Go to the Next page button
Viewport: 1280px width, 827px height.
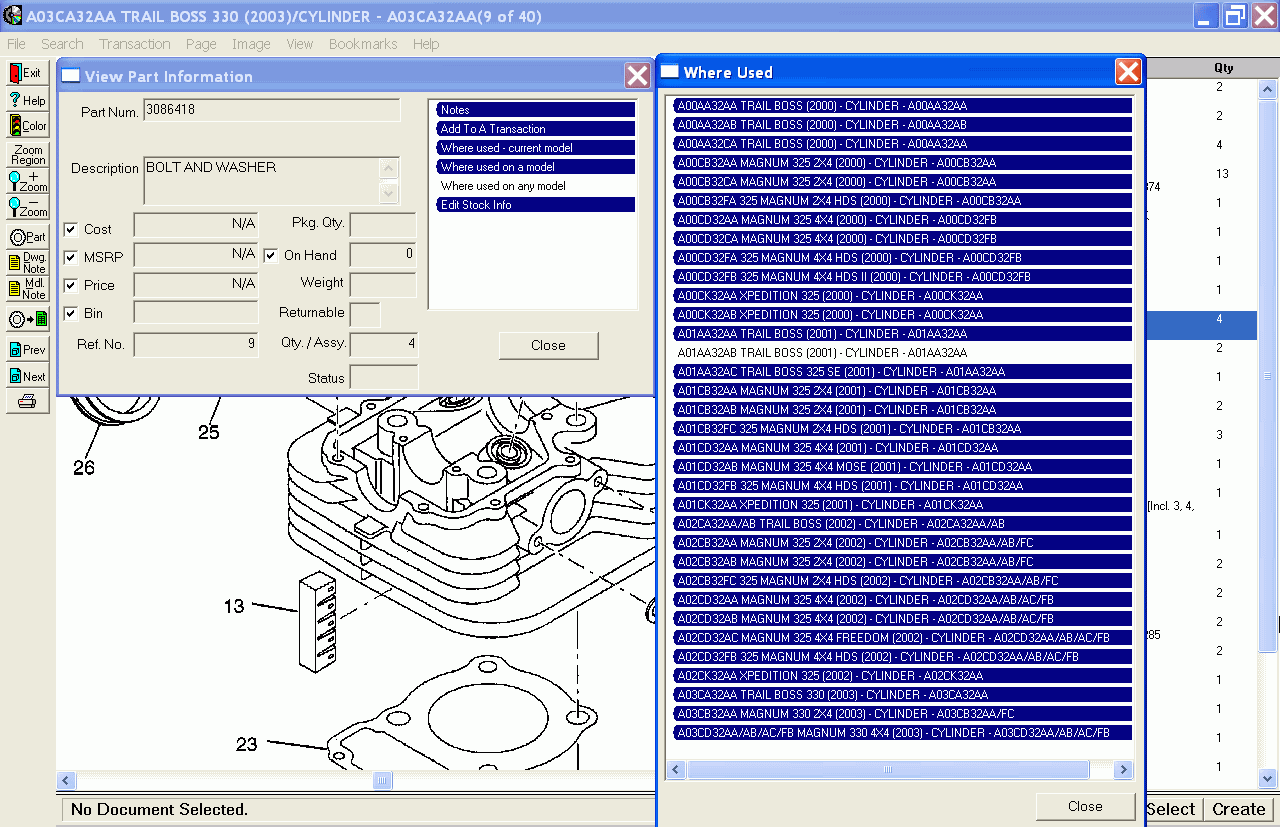28,376
